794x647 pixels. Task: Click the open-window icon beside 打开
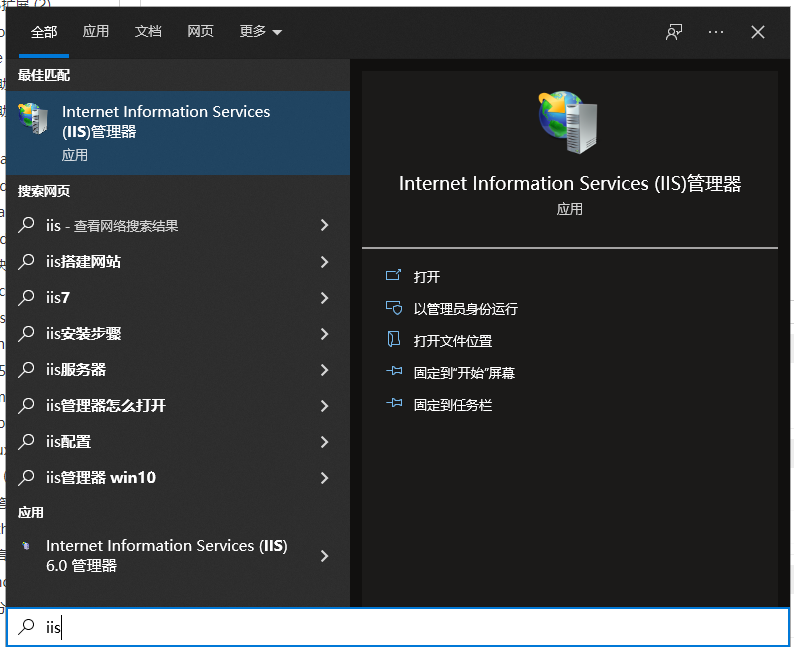(393, 275)
